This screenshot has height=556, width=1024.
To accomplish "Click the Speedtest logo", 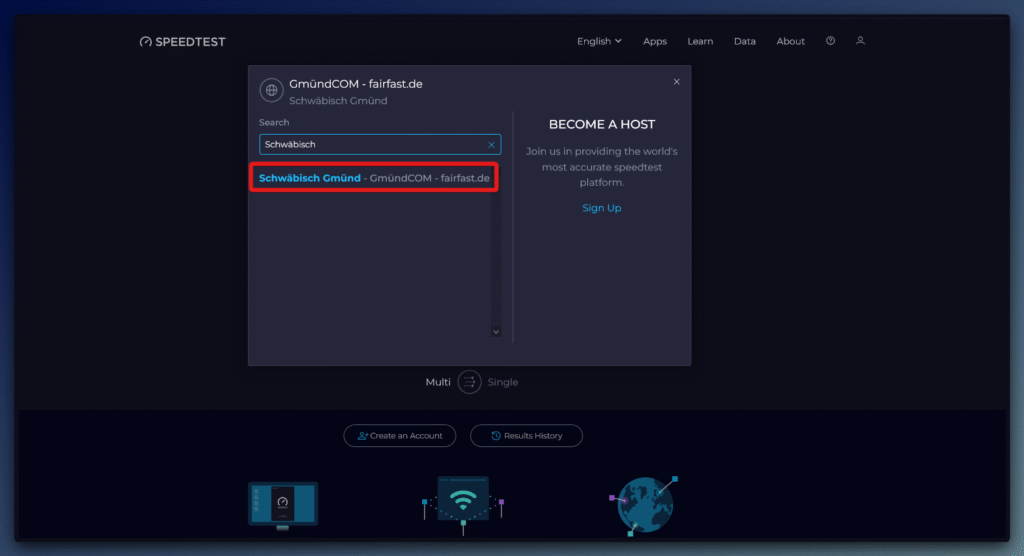I will click(x=183, y=42).
